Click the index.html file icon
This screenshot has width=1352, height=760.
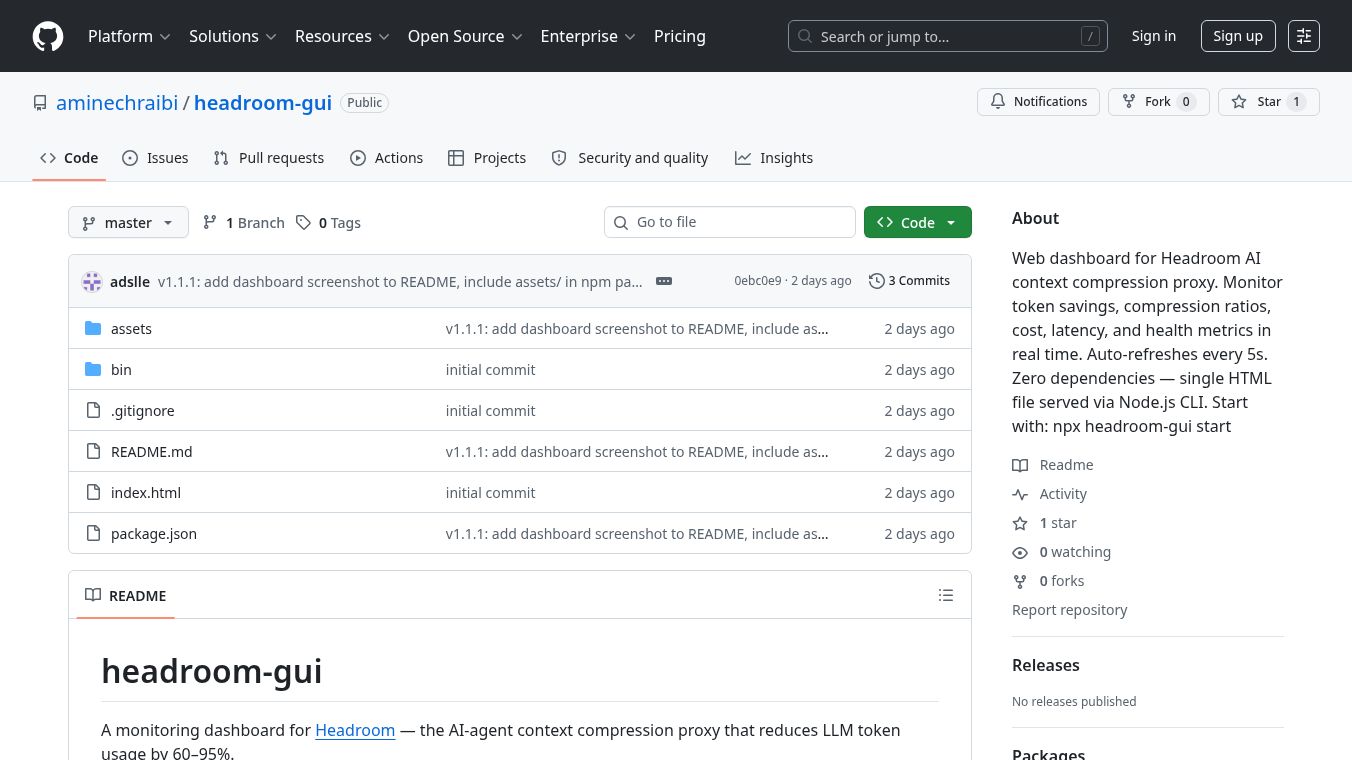click(93, 493)
